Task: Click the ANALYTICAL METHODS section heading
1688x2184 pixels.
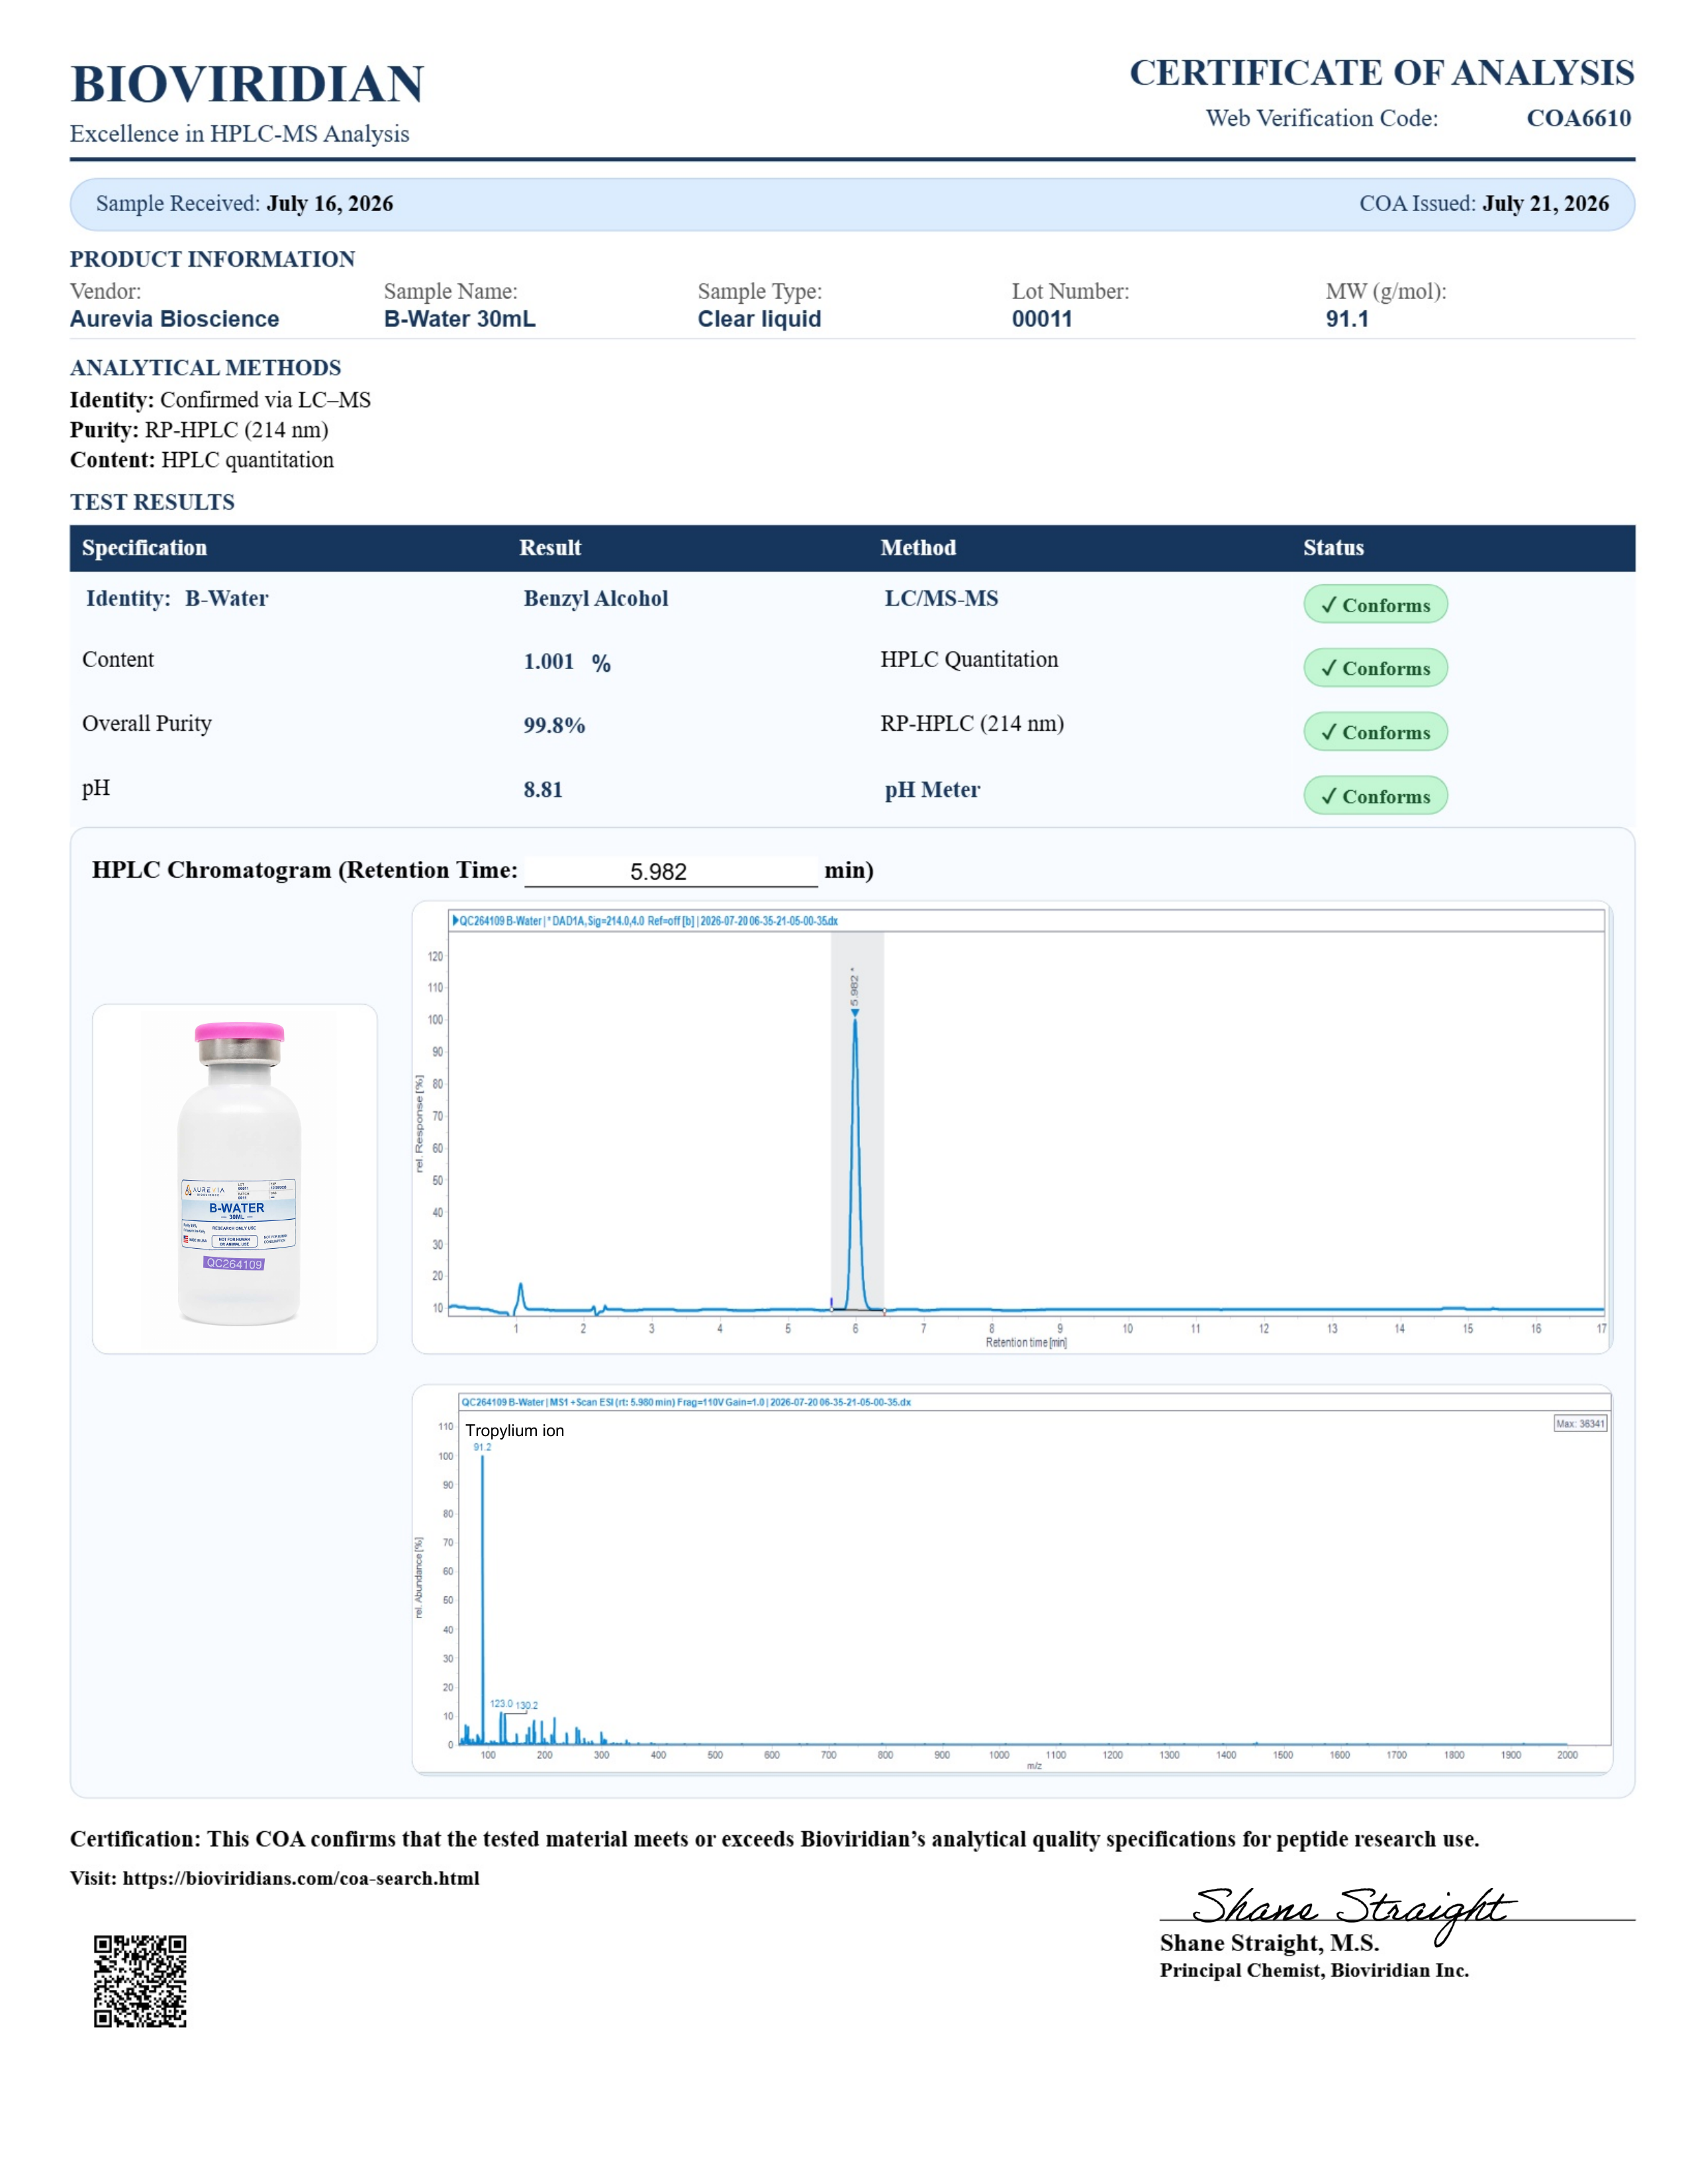Action: (205, 368)
